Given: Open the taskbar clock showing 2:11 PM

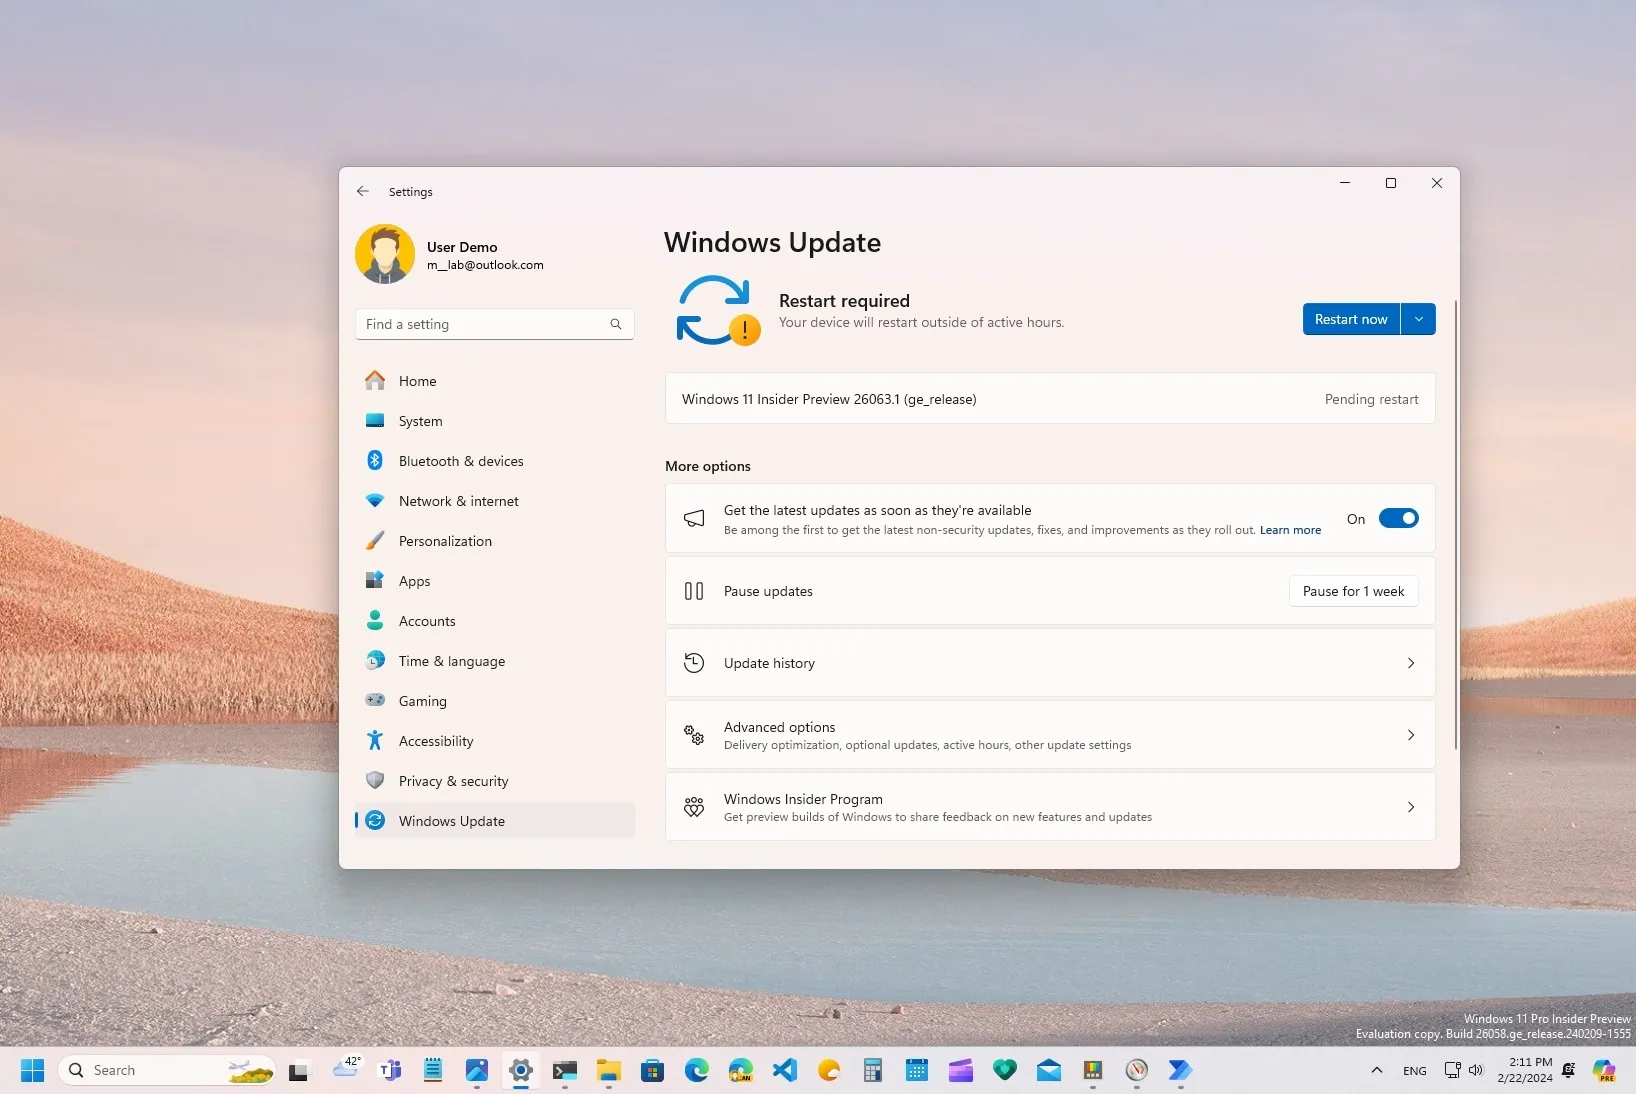Looking at the screenshot, I should 1524,1071.
